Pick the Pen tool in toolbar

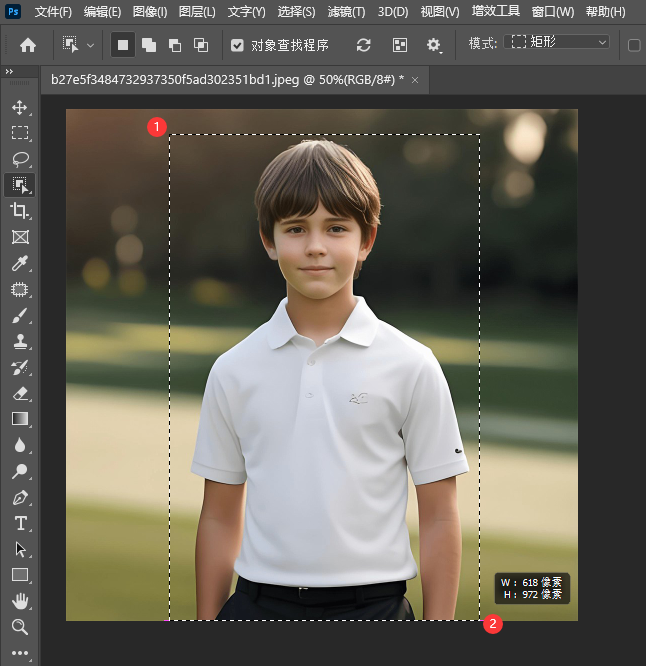[x=19, y=497]
